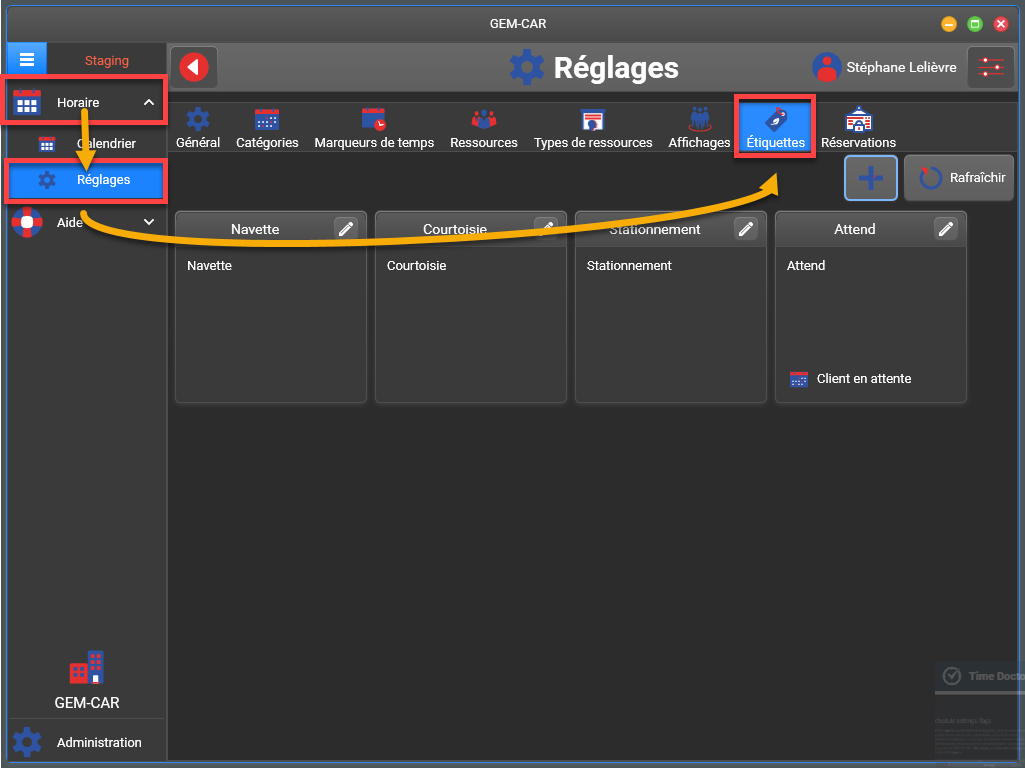Click the Administration gear icon
Image resolution: width=1025 pixels, height=768 pixels.
coord(27,743)
